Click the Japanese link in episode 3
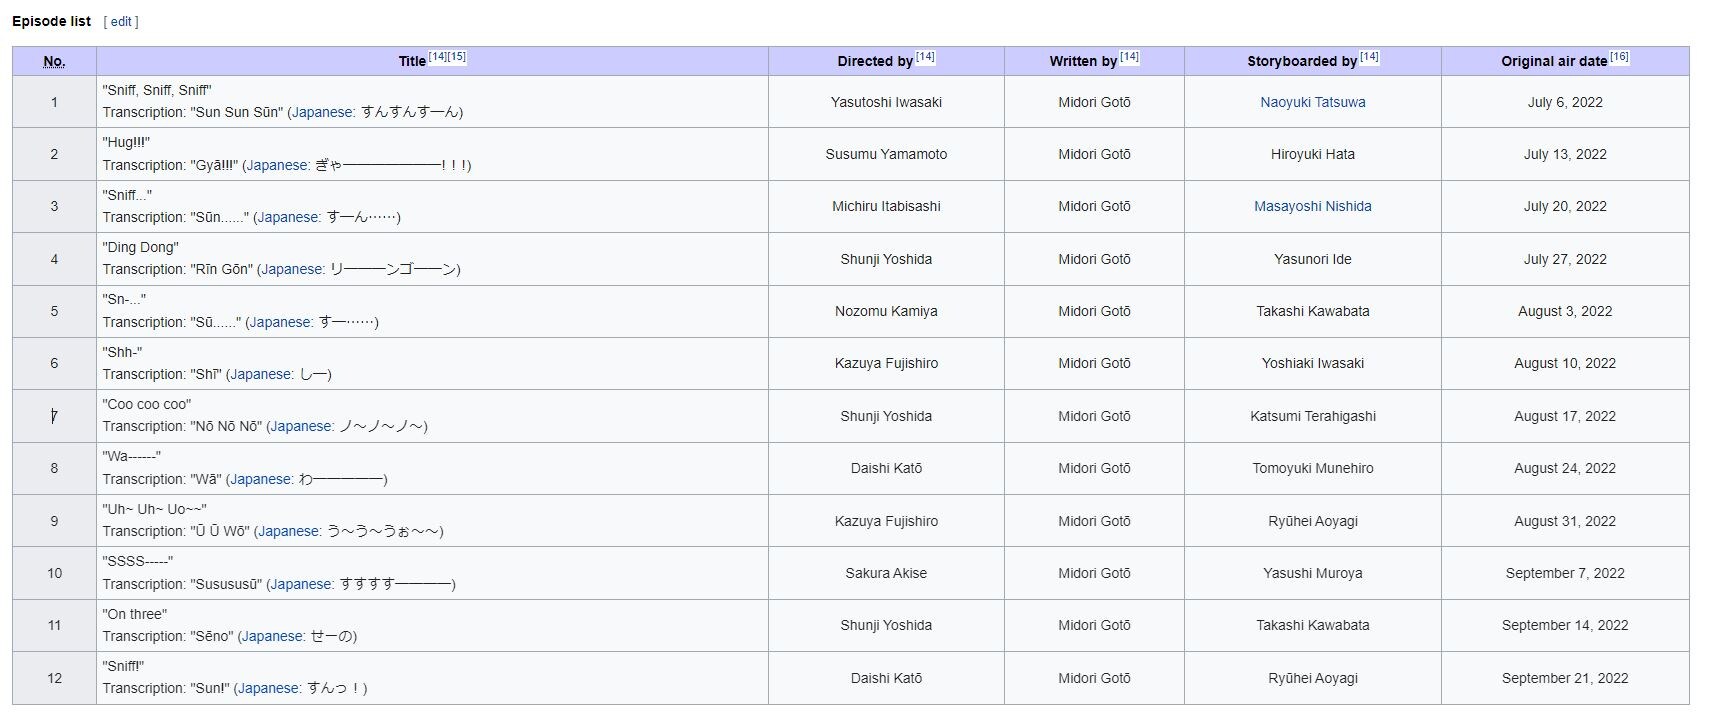This screenshot has width=1712, height=720. pos(288,217)
